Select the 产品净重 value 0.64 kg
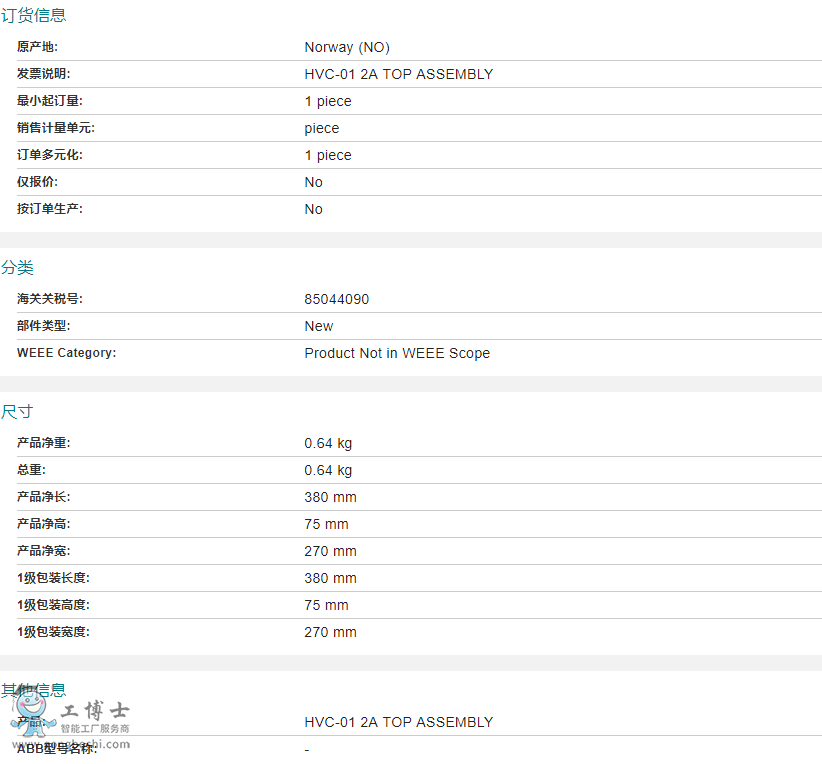The image size is (822, 764). [x=328, y=443]
